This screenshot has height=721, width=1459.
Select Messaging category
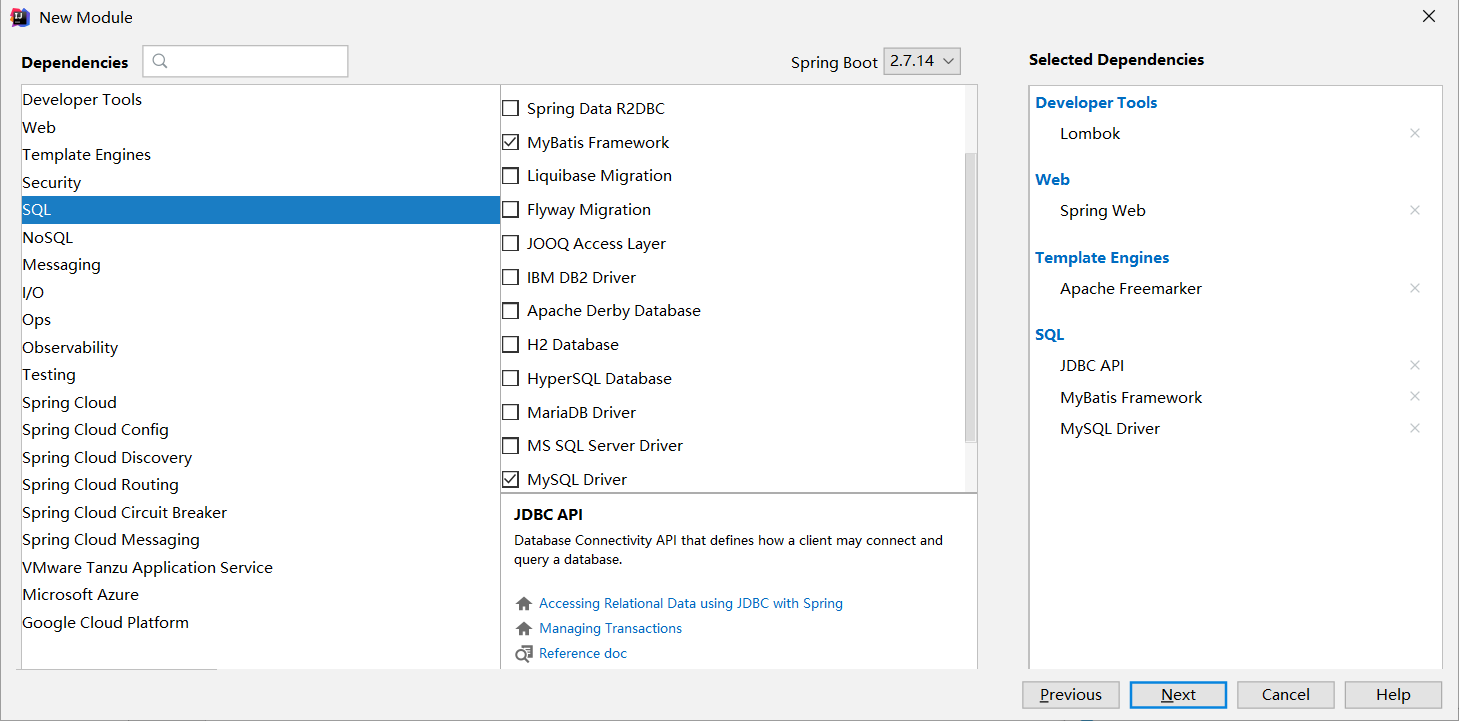(260, 265)
